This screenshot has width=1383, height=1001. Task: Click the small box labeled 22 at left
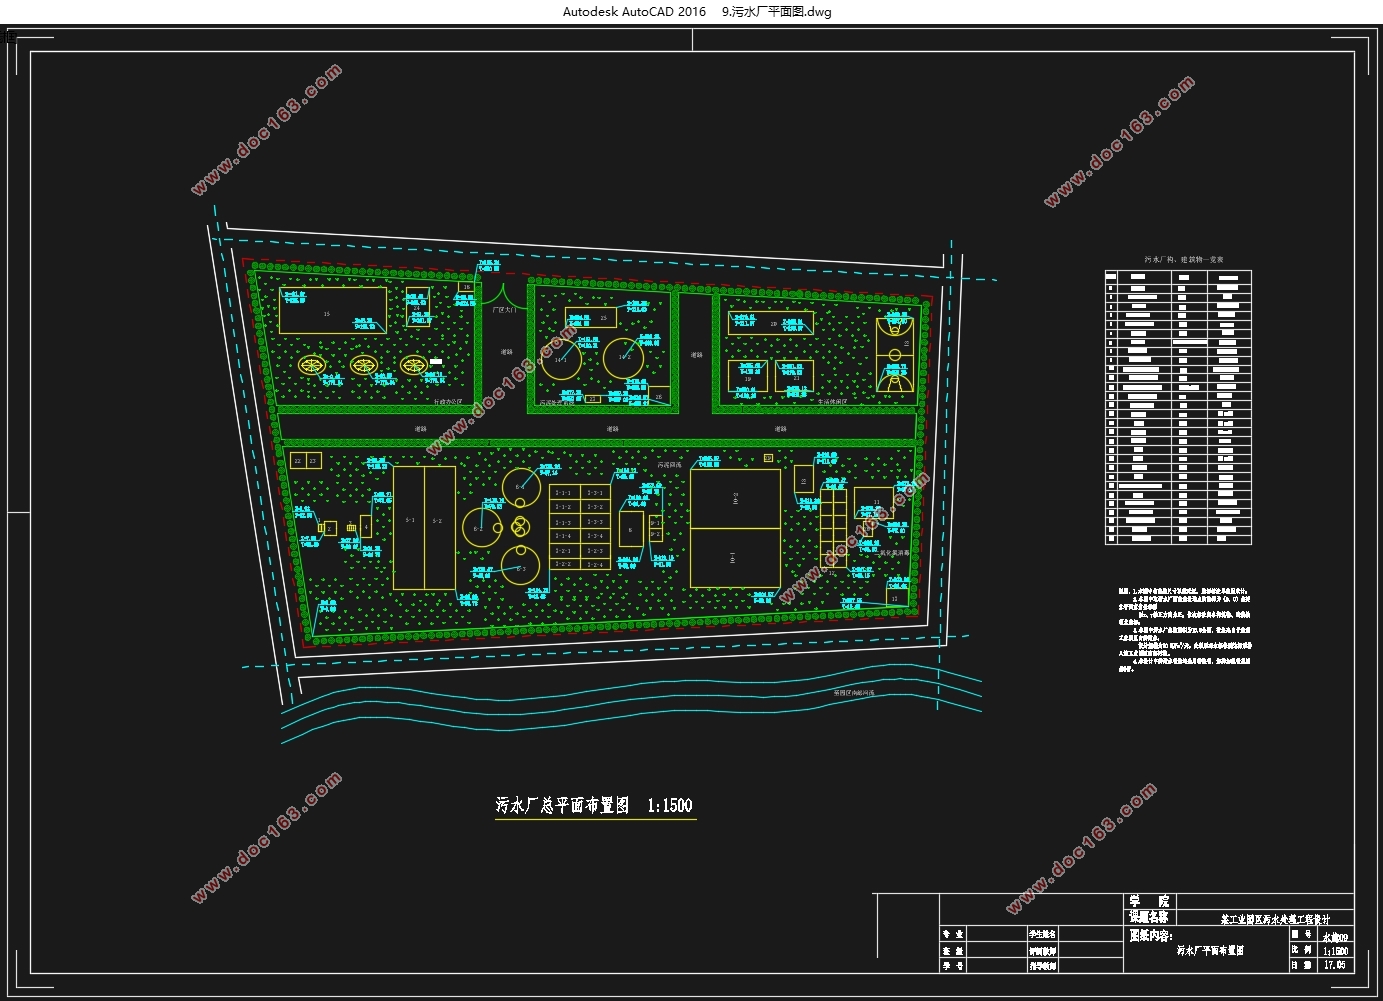coord(298,461)
